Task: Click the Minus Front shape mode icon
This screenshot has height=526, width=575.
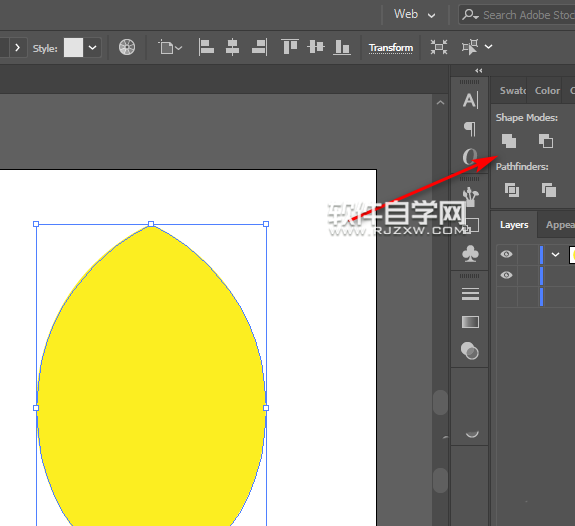Action: (x=546, y=141)
